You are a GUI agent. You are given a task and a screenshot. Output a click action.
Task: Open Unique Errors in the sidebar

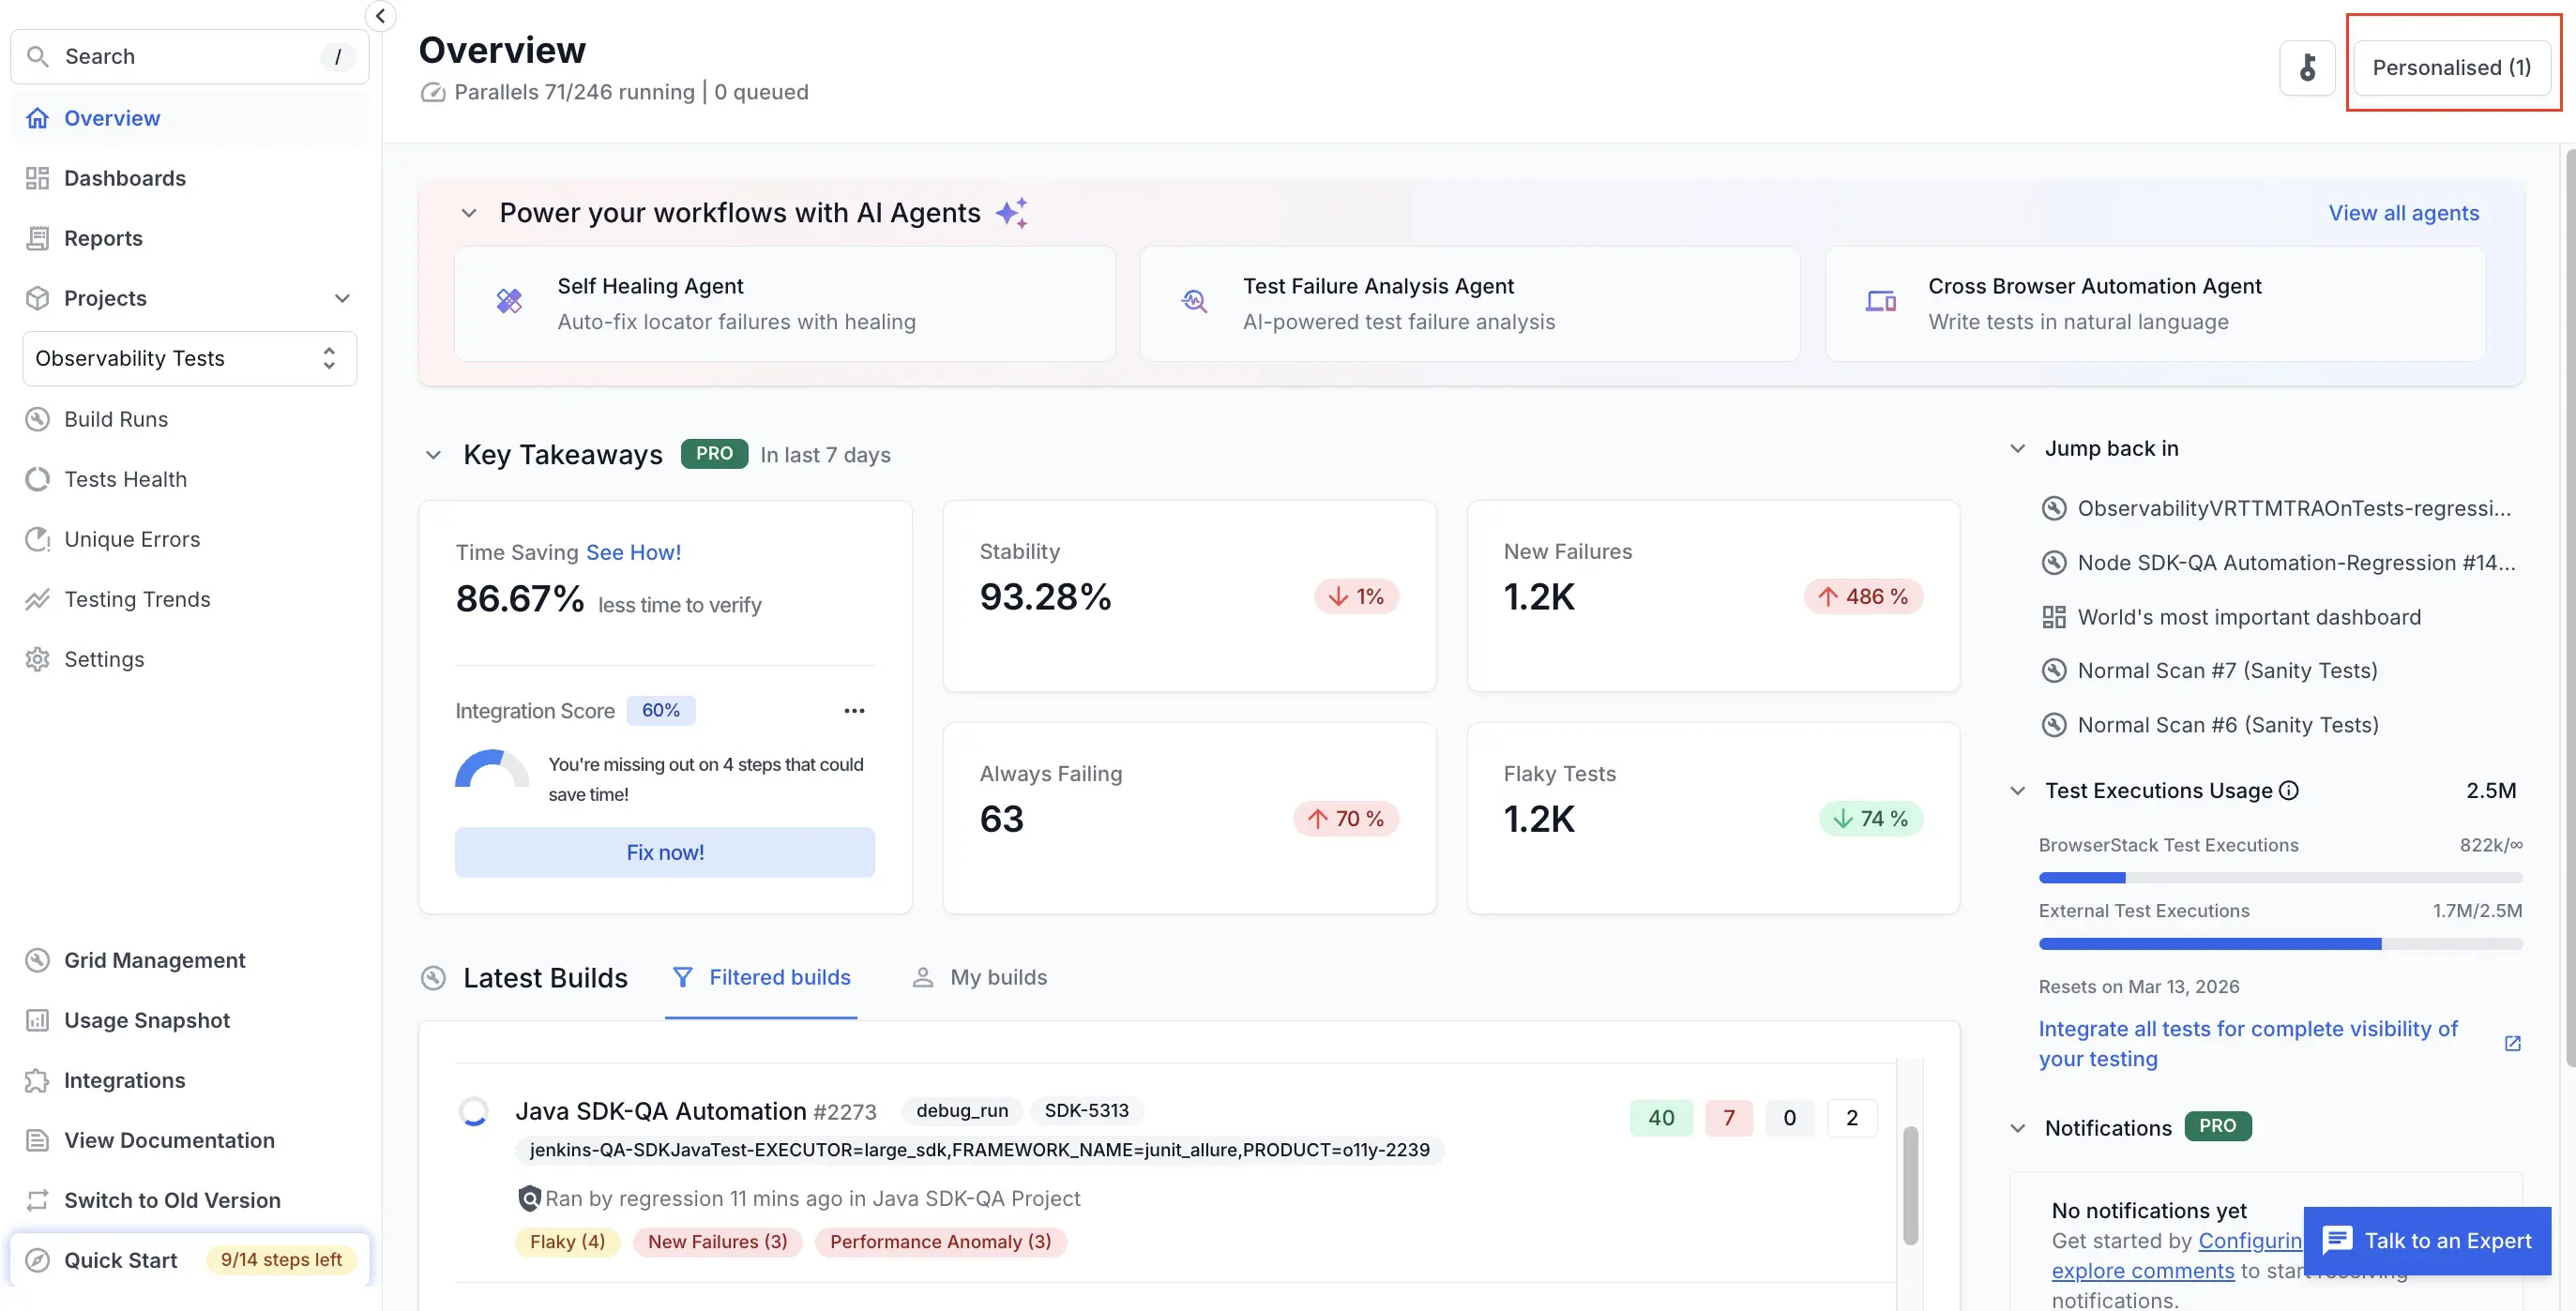coord(132,539)
